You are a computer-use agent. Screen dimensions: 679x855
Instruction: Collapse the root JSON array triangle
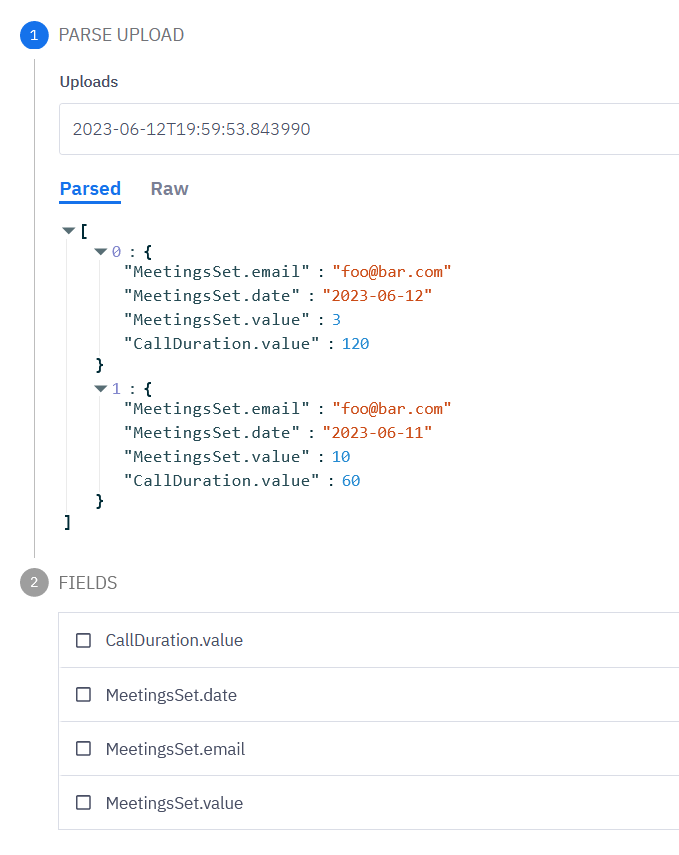[x=68, y=230]
